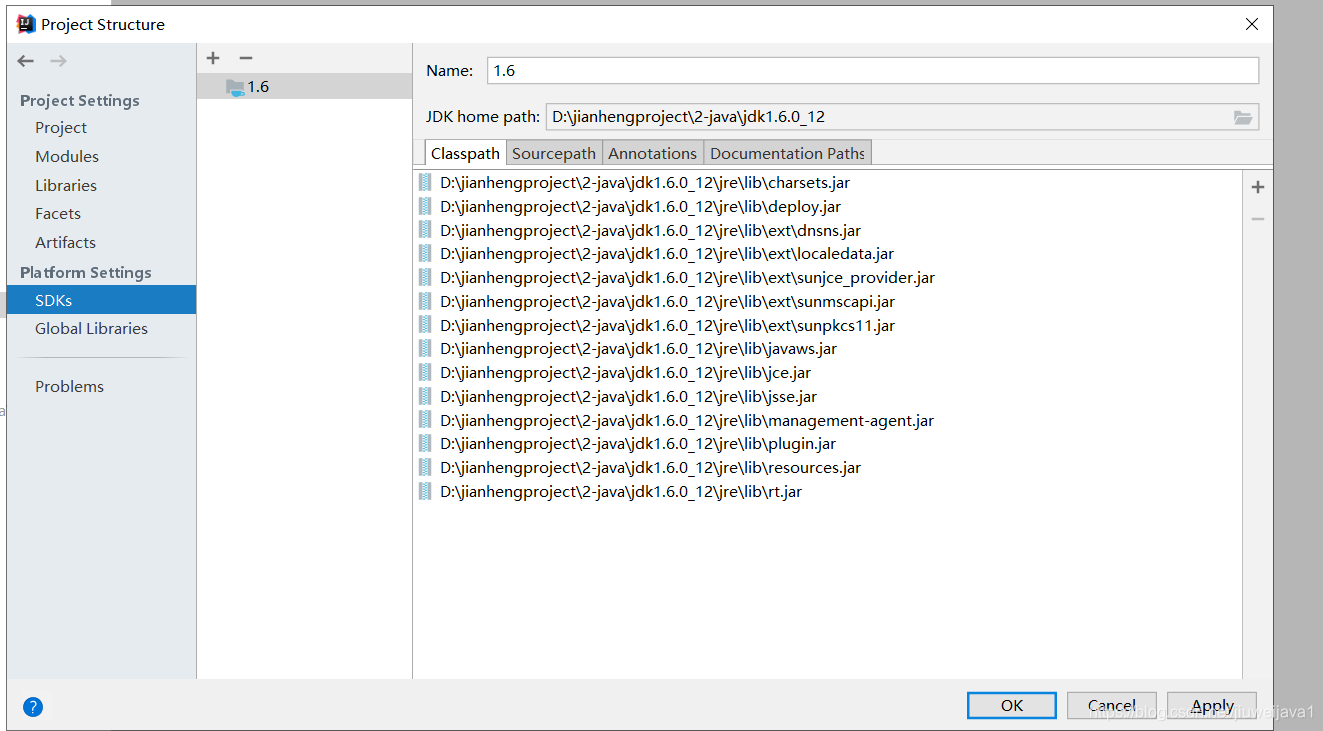Switch to the Sourcepath tab
This screenshot has height=731, width=1323.
554,153
